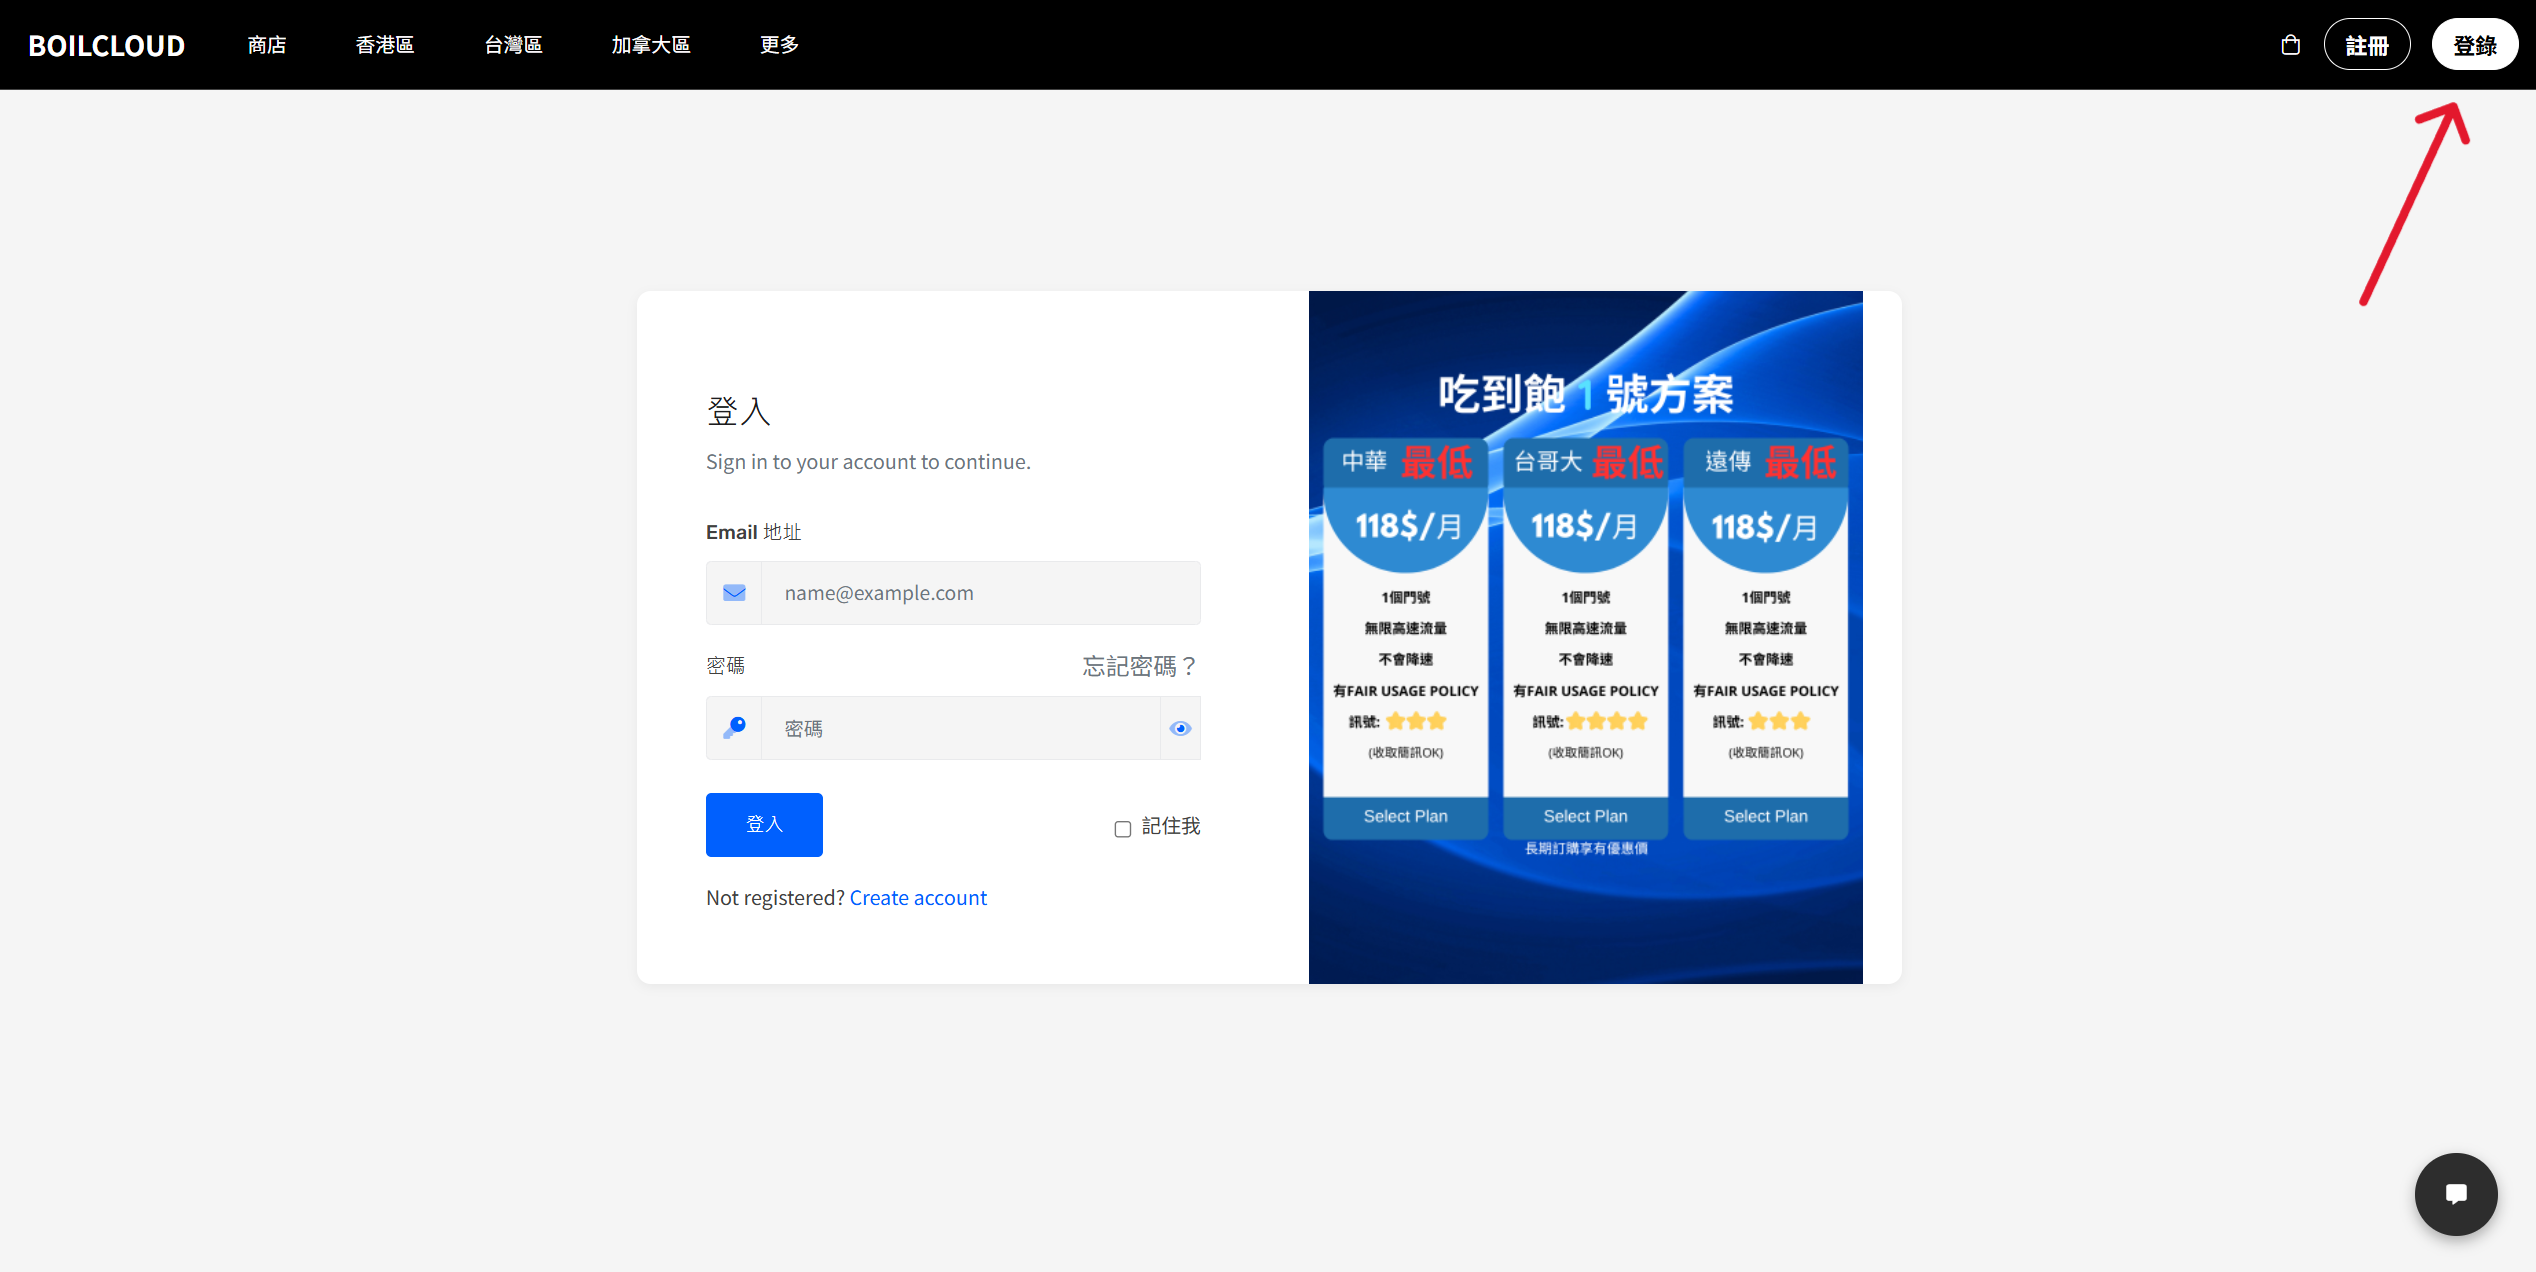2536x1272 pixels.
Task: Click the 註冊 register button
Action: tap(2367, 45)
